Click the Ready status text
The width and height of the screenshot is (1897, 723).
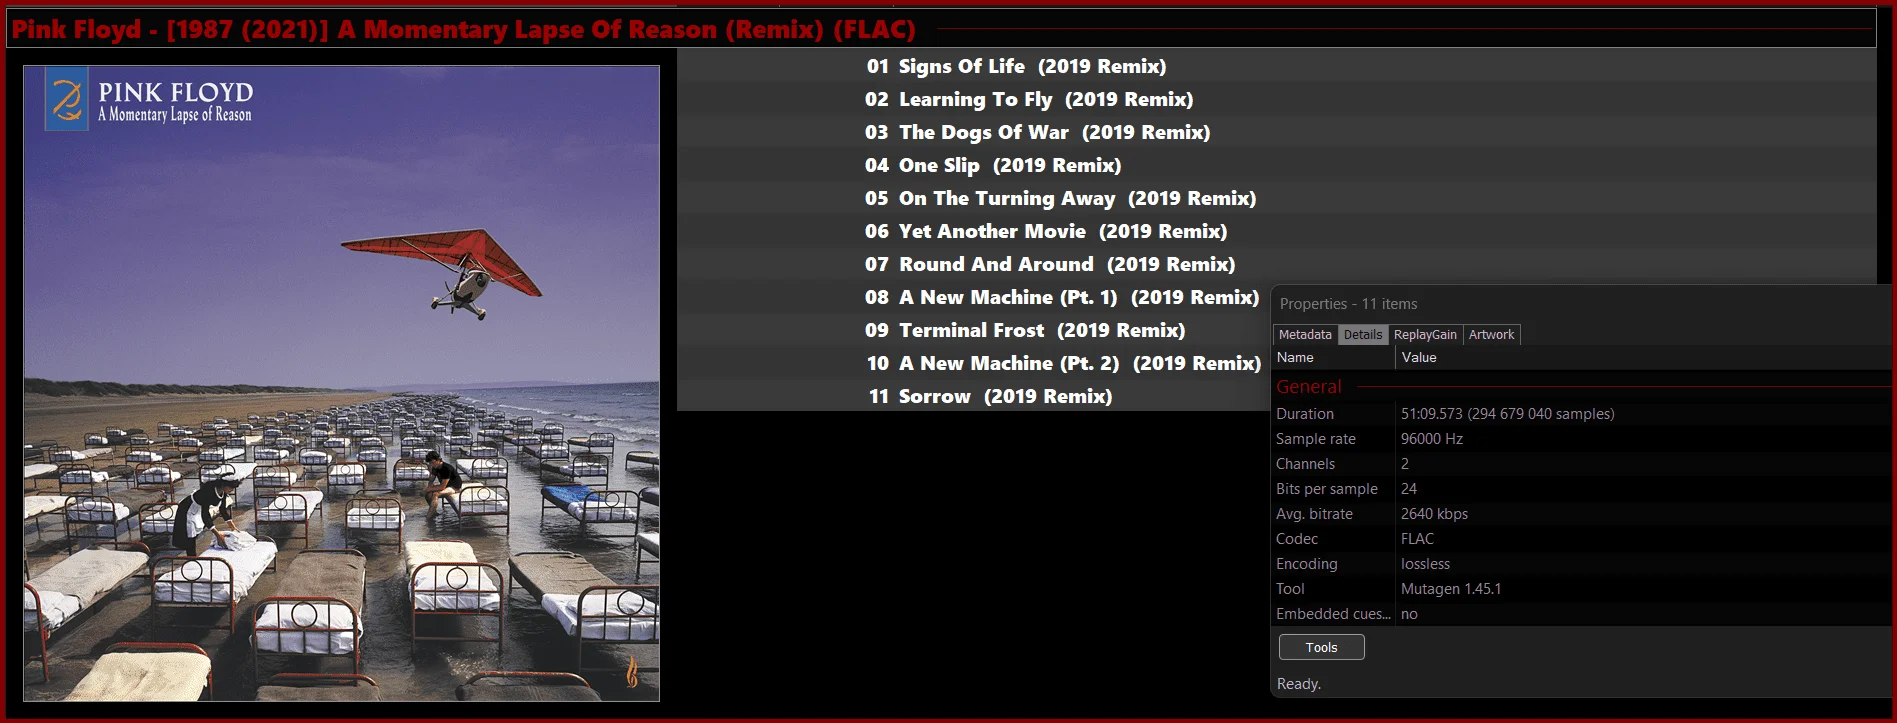click(x=1298, y=684)
